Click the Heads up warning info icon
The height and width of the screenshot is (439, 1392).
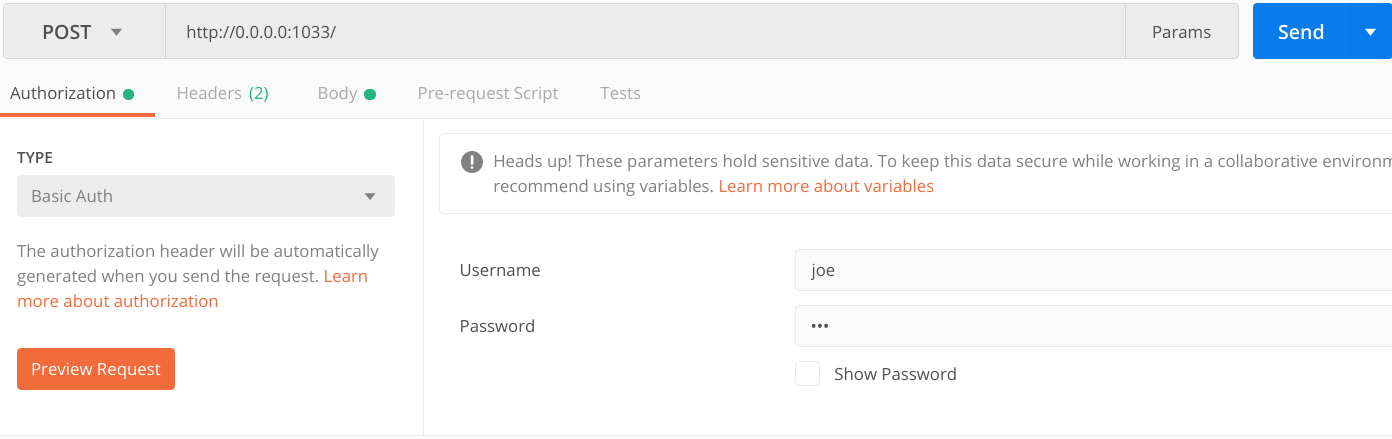coord(472,162)
